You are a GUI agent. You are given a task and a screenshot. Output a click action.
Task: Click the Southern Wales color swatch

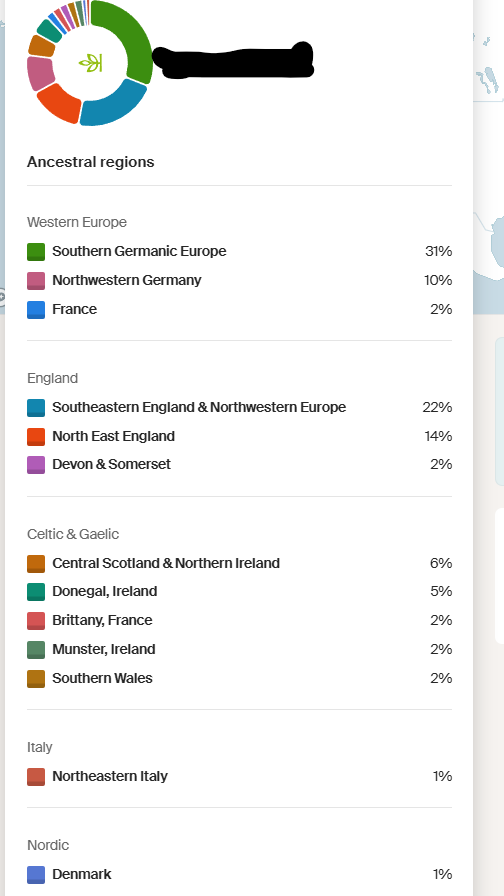pyautogui.click(x=36, y=679)
